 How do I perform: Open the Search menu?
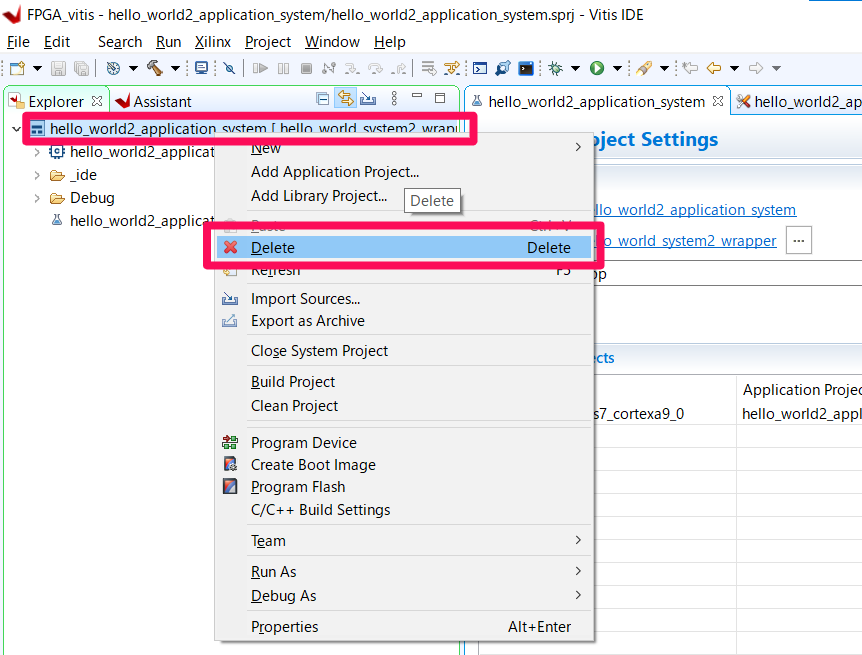(x=120, y=42)
